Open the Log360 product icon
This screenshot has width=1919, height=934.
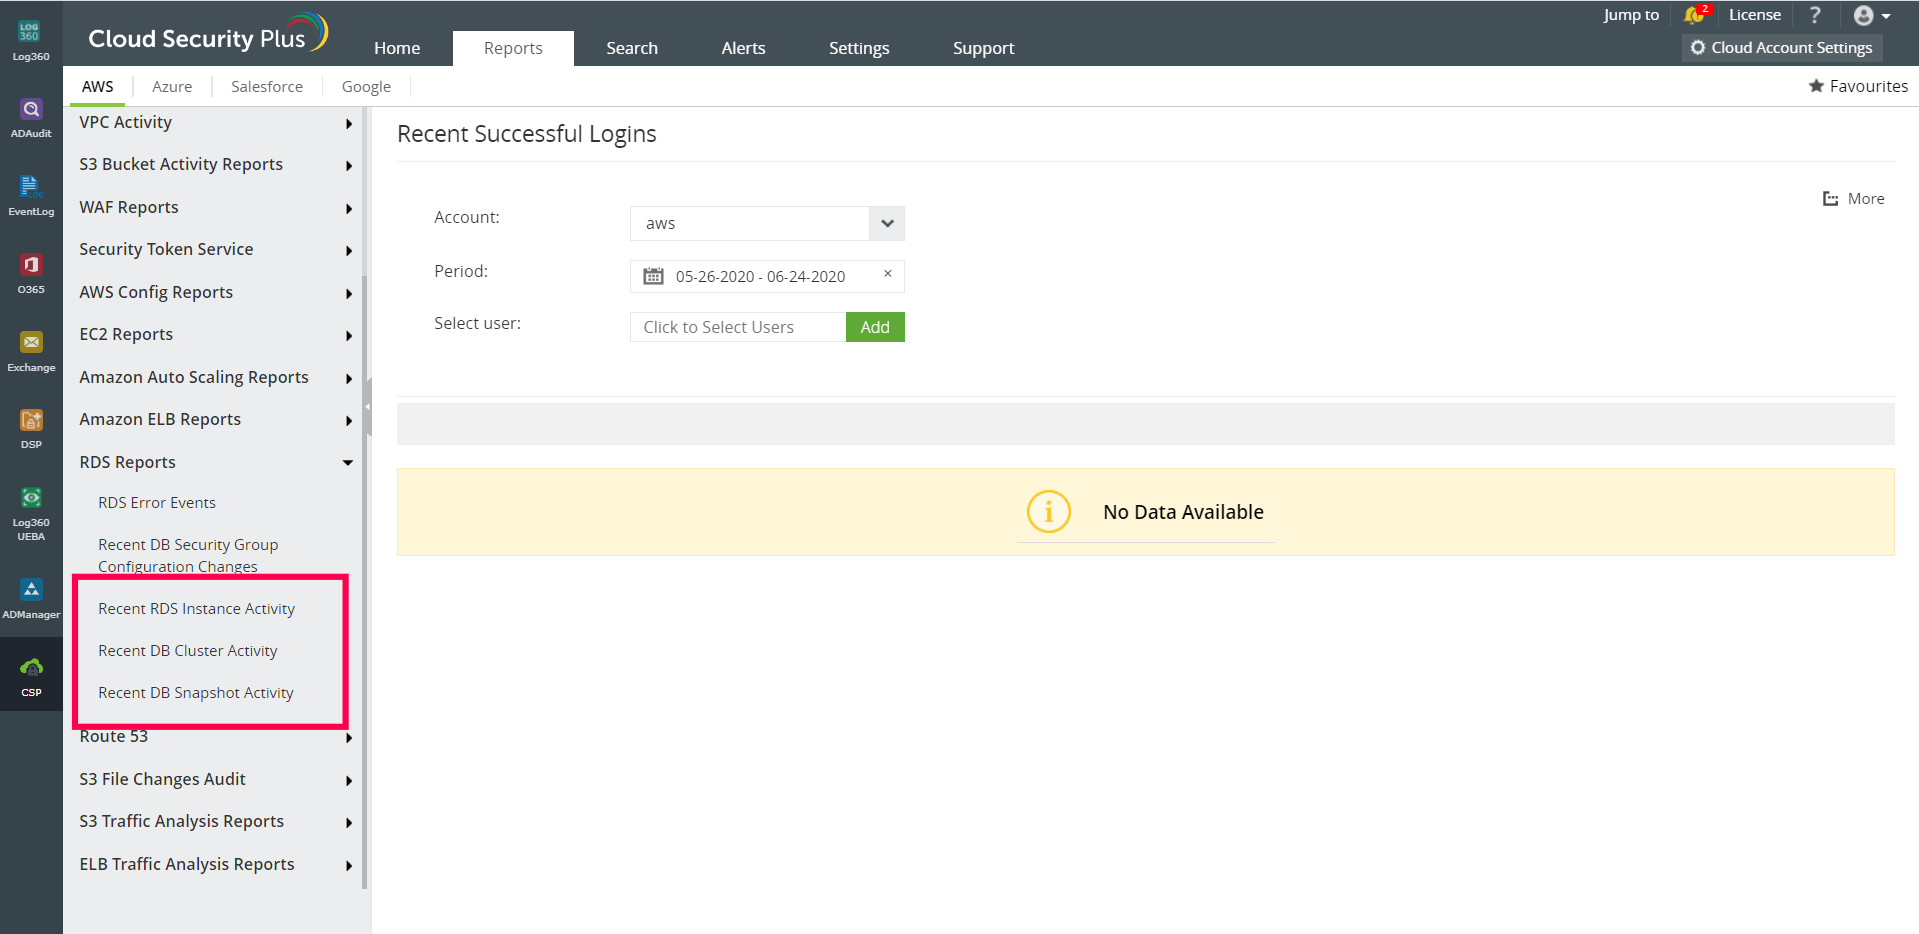click(x=31, y=33)
